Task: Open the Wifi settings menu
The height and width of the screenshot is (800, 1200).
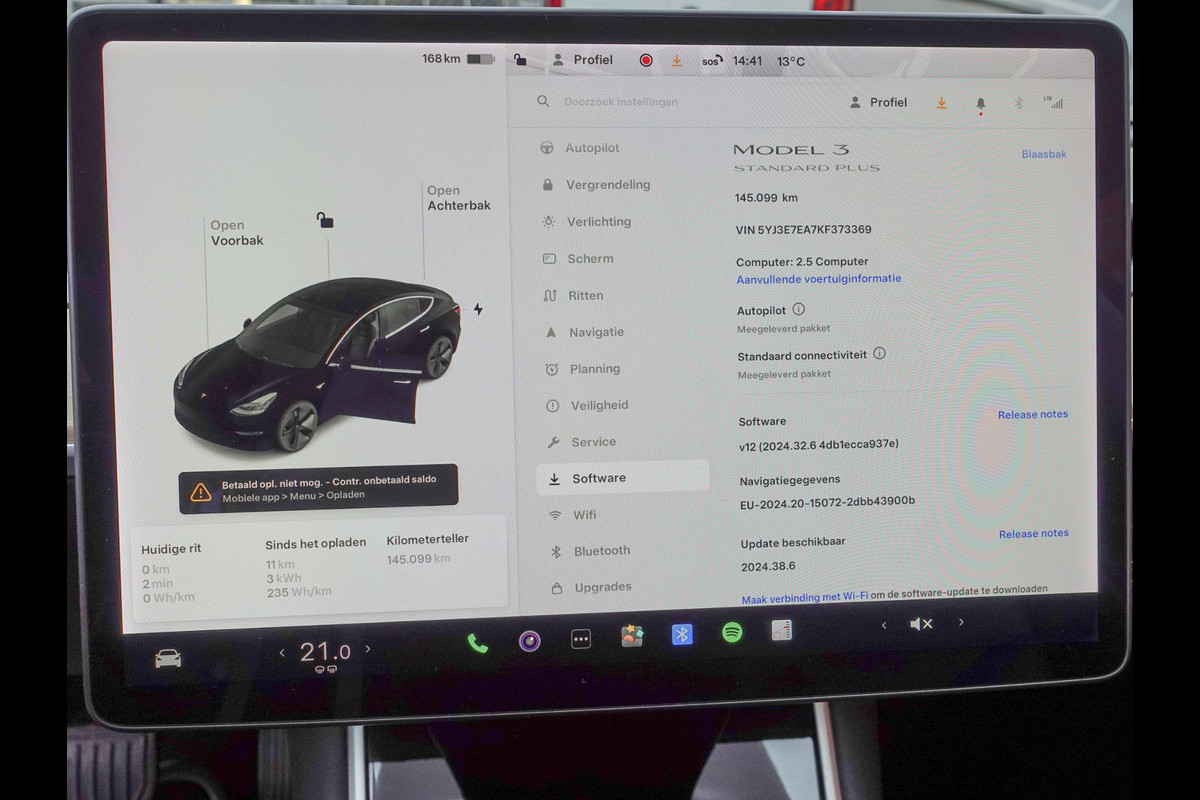Action: tap(584, 514)
